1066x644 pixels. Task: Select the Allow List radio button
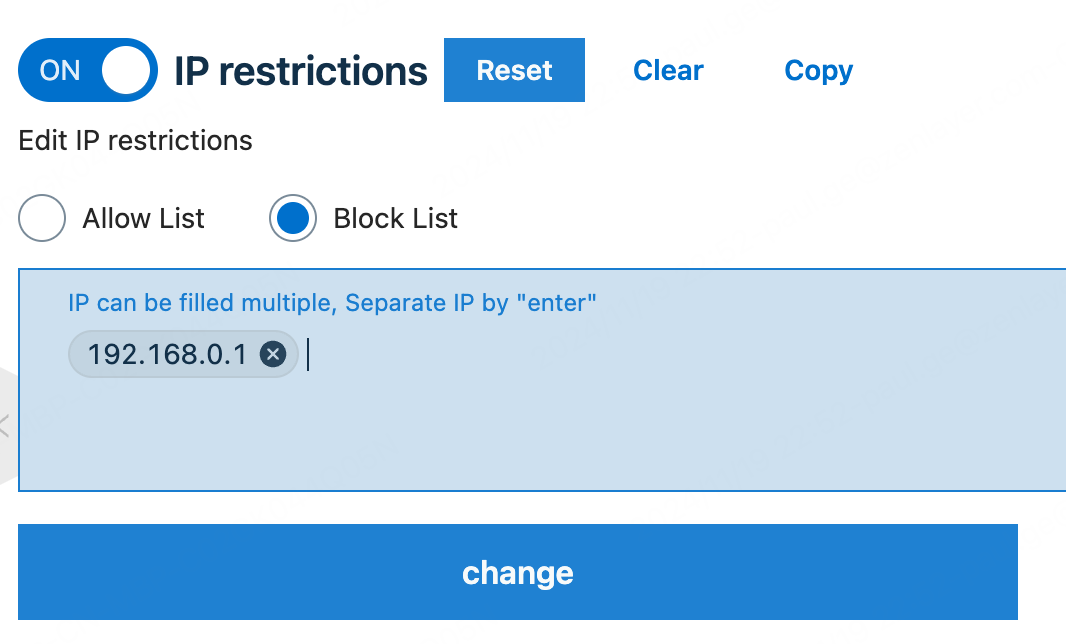point(42,219)
